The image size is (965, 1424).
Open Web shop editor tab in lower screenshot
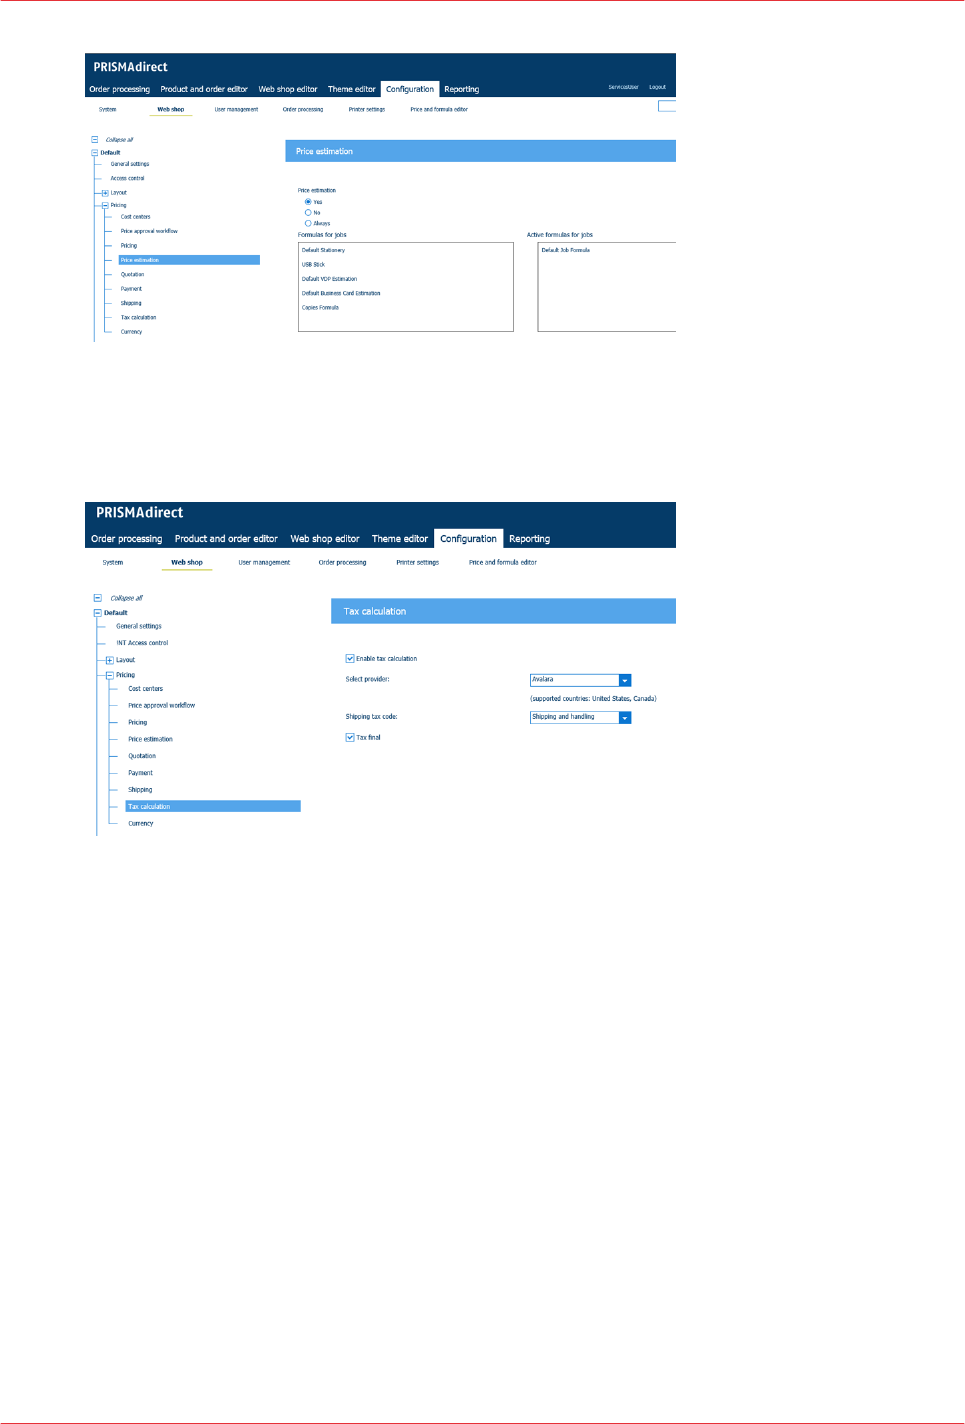[325, 539]
